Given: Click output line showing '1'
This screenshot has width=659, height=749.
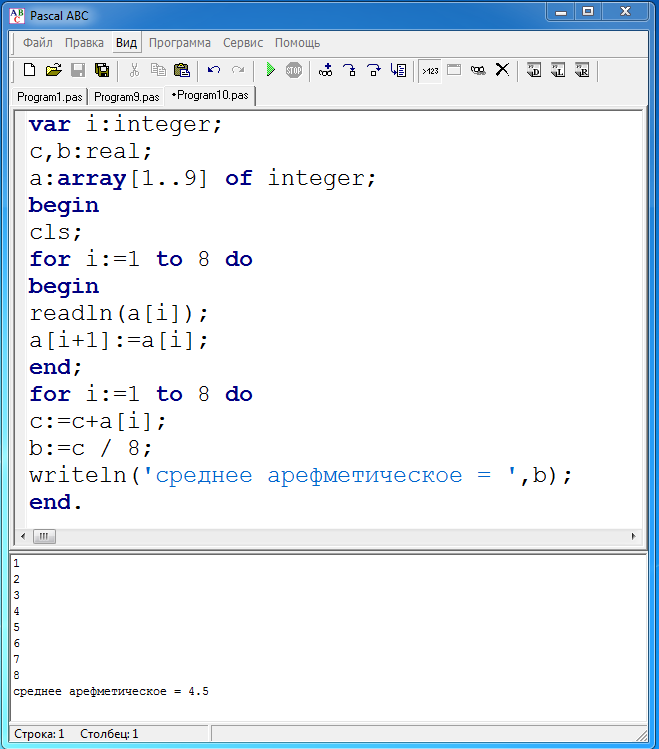Looking at the screenshot, I should [17, 563].
